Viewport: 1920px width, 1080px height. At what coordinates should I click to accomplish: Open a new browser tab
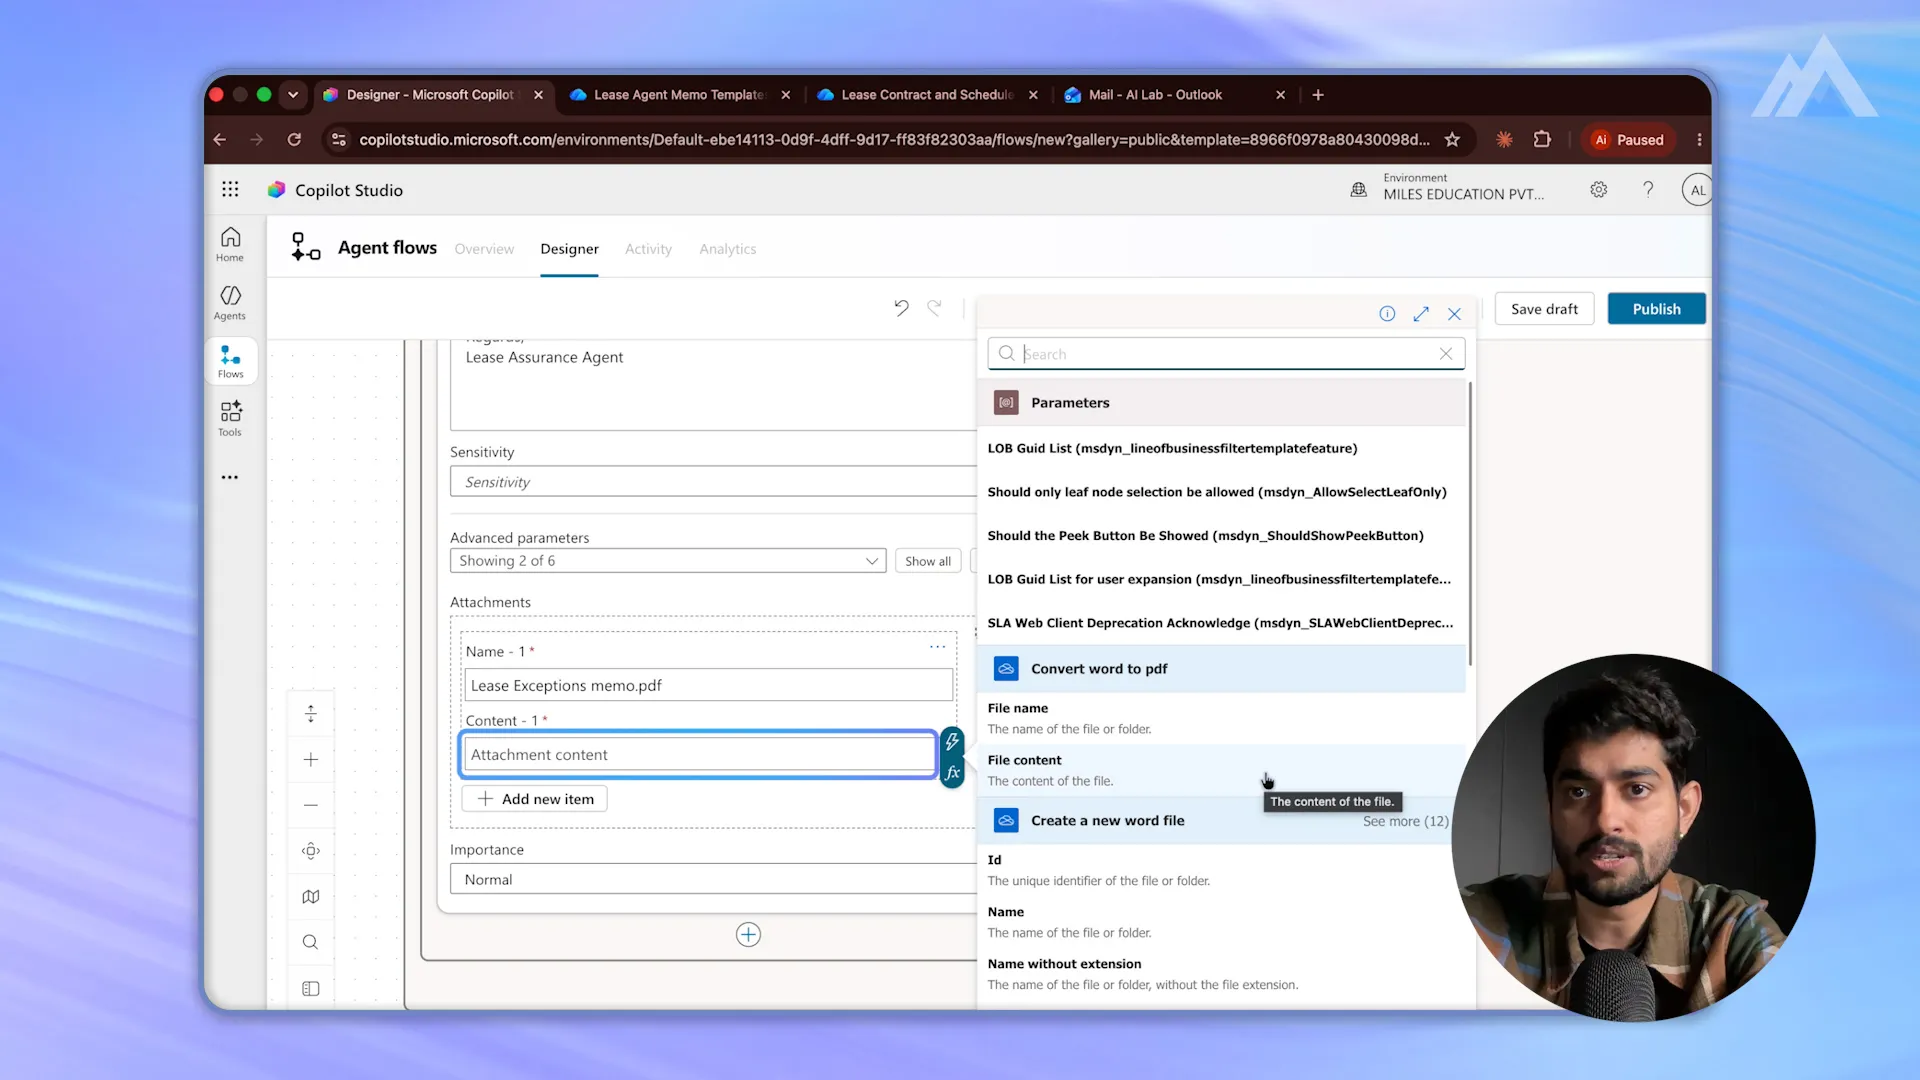(x=1318, y=95)
